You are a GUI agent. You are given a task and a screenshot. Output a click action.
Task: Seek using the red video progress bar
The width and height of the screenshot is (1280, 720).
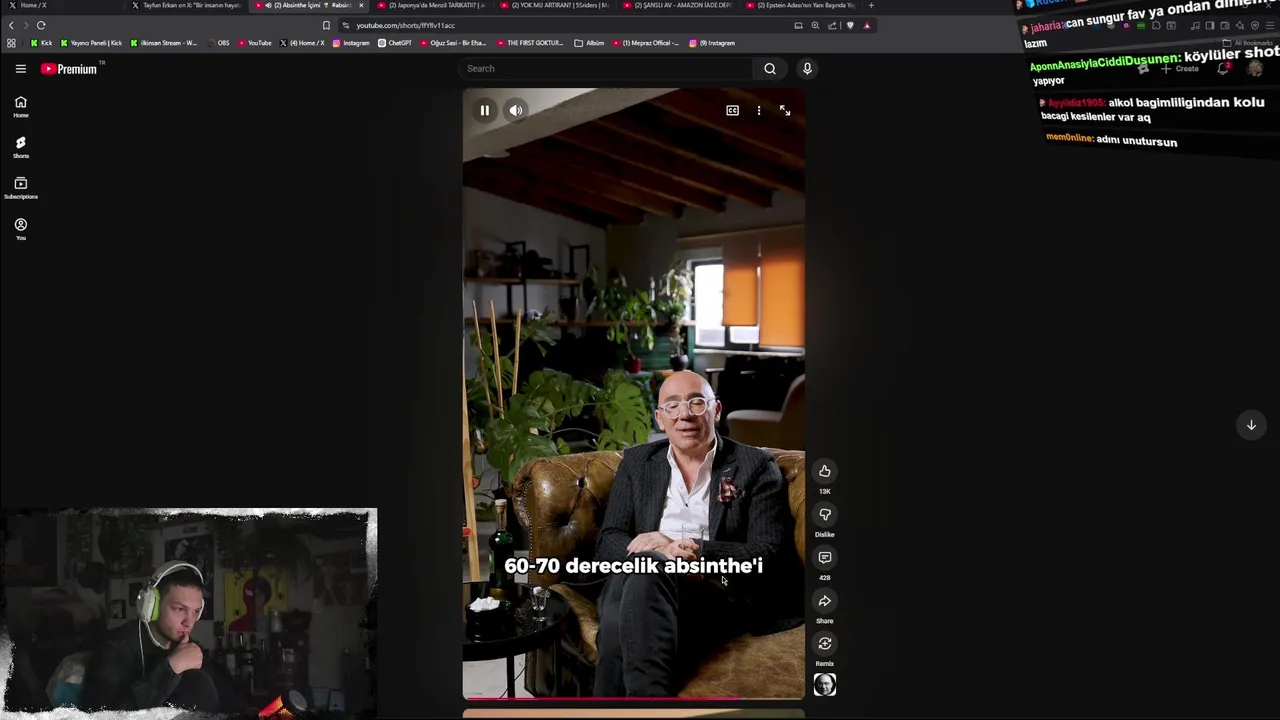[633, 698]
